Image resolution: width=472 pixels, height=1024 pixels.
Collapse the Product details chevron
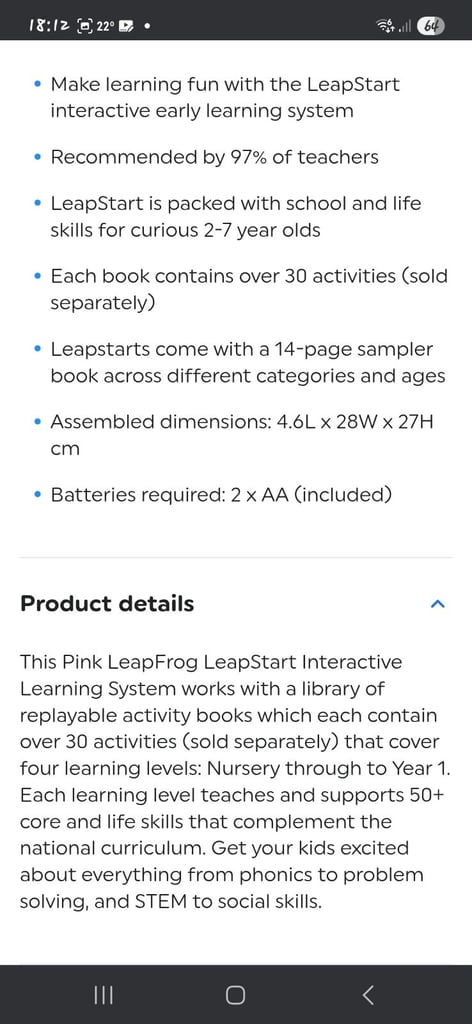[437, 604]
